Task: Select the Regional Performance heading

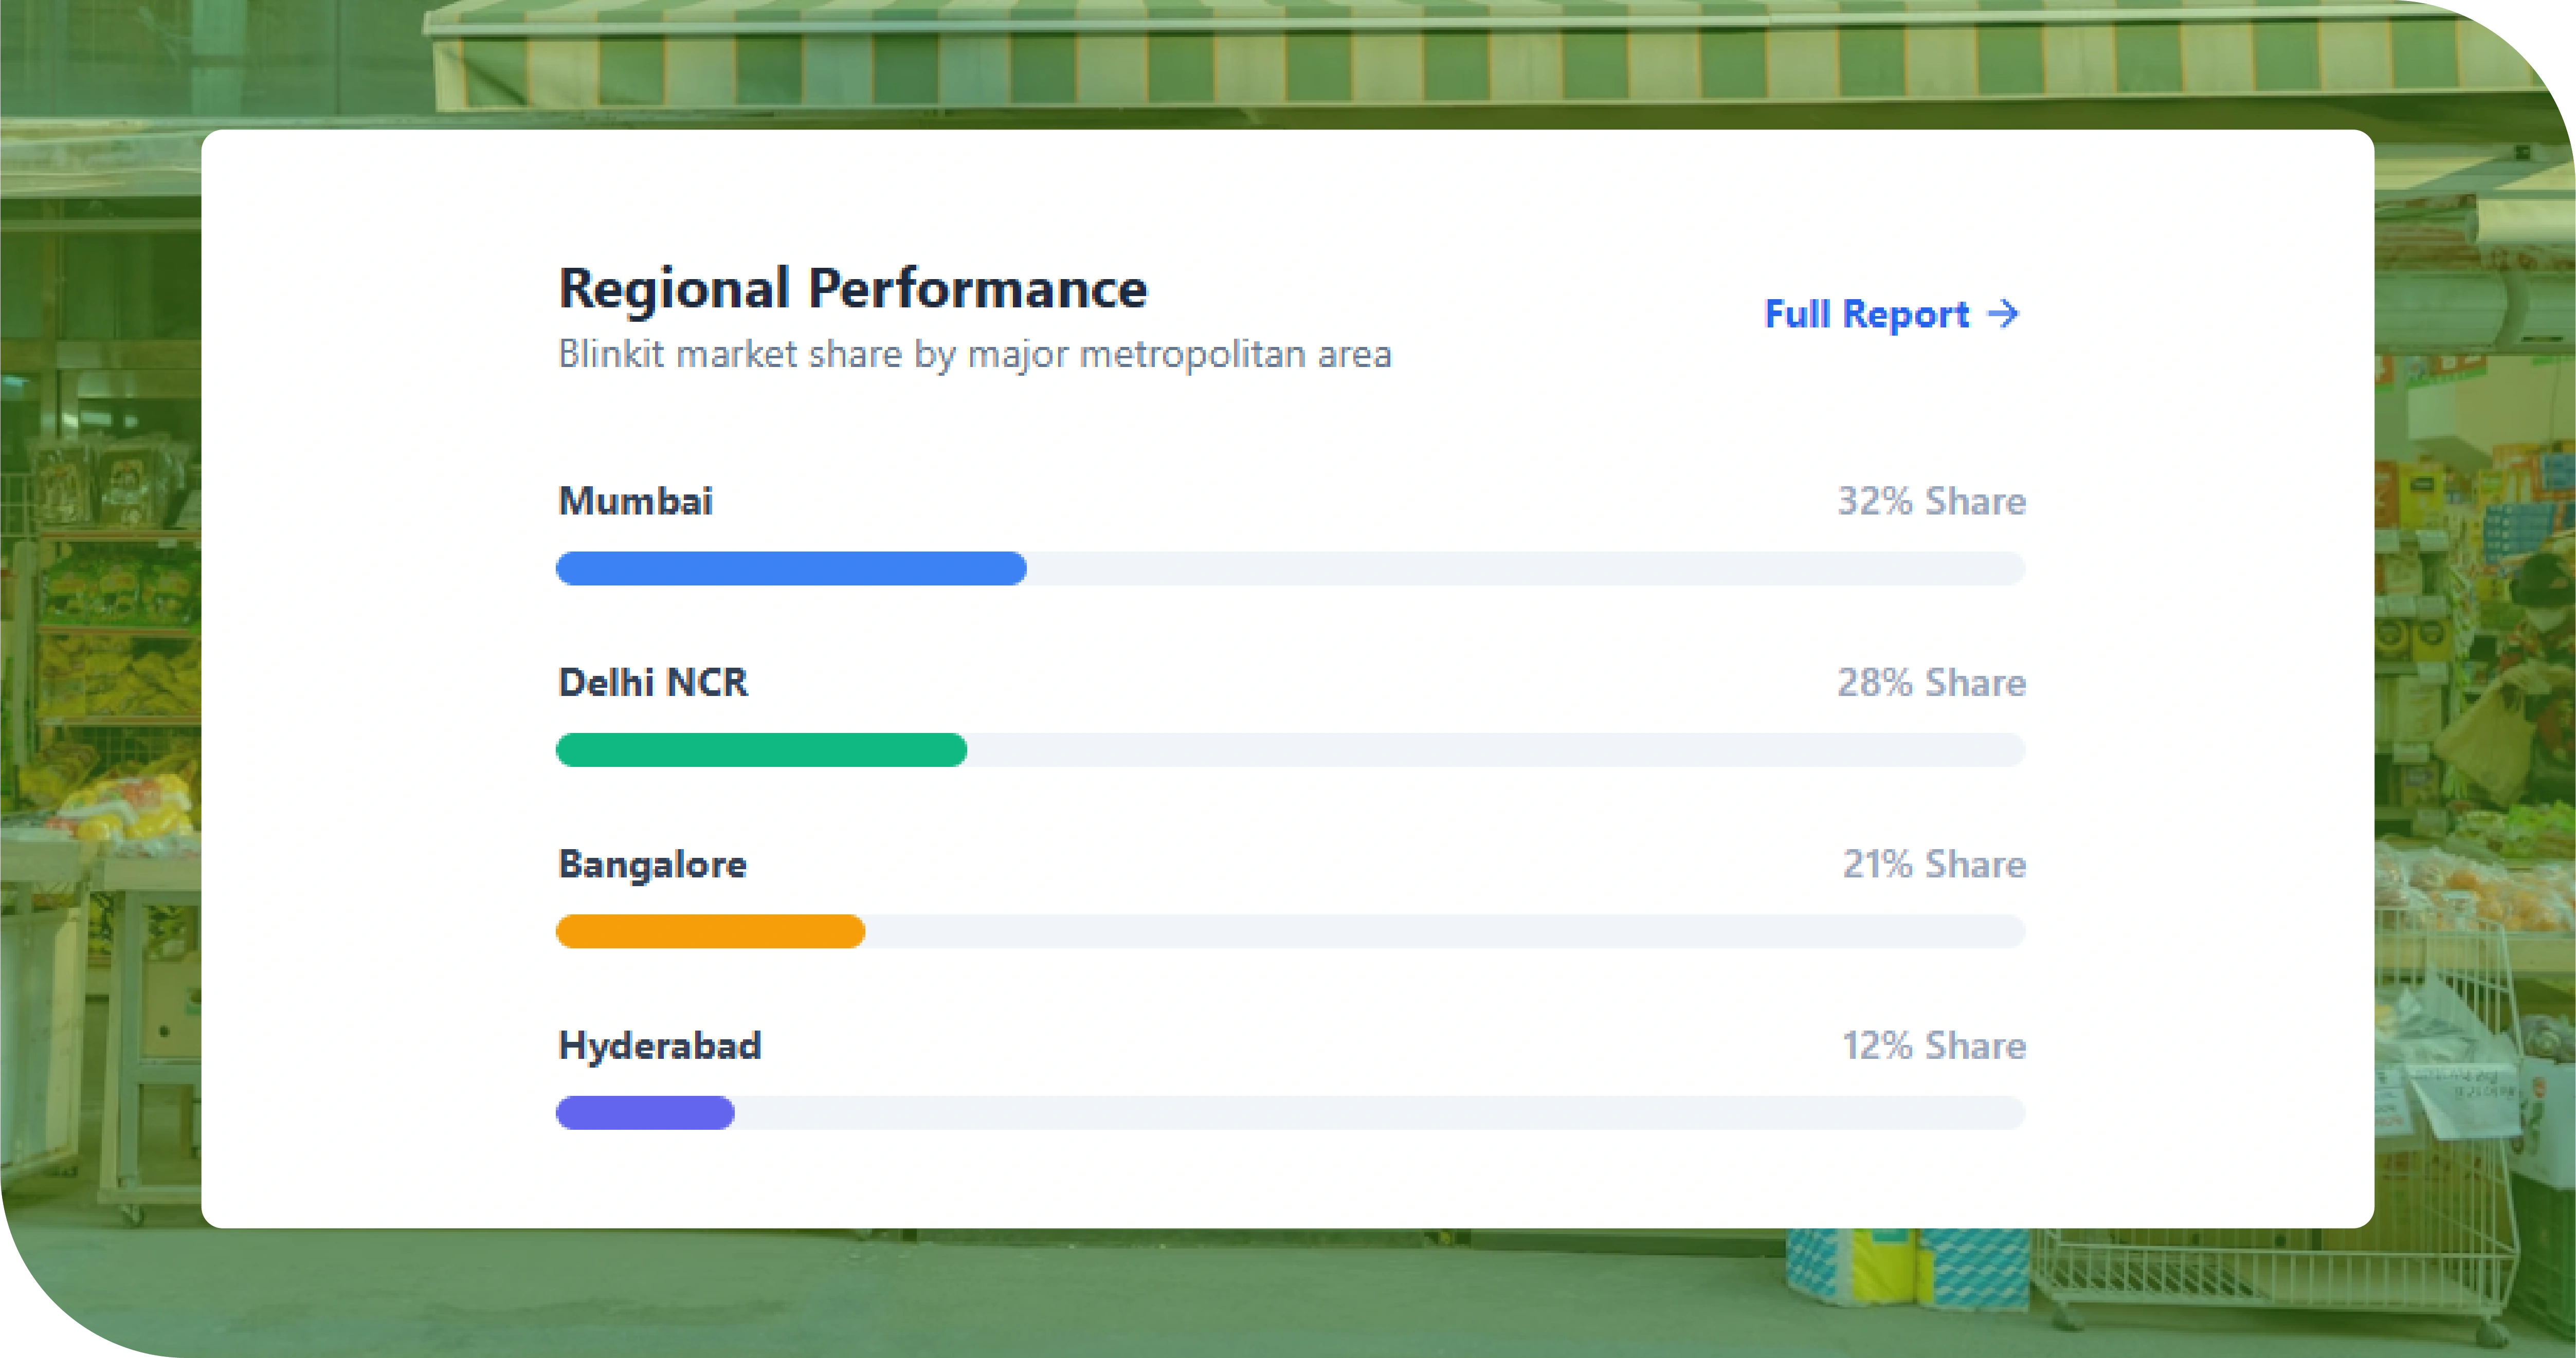Action: (x=852, y=288)
